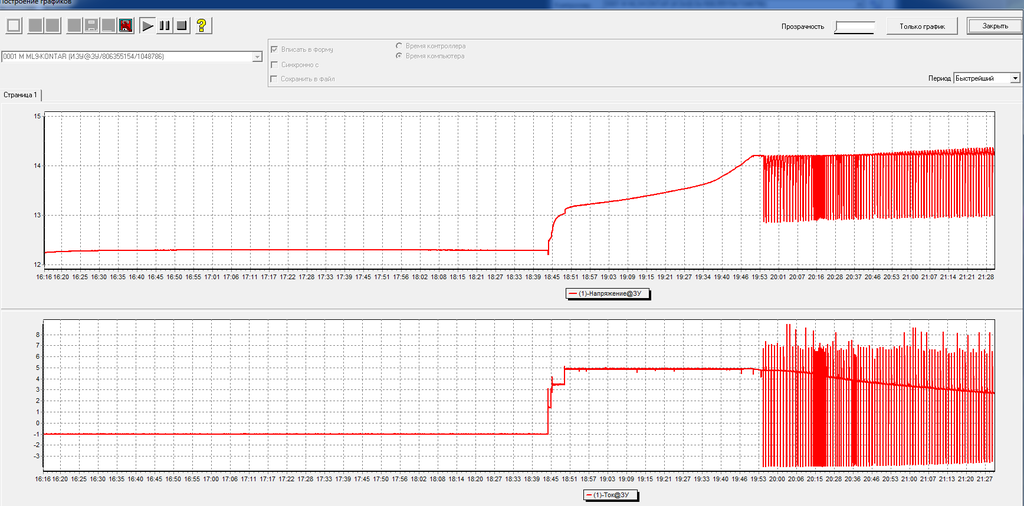This screenshot has width=1024, height=506.
Task: Select the 'Время компьютера' radio button
Action: pyautogui.click(x=400, y=56)
